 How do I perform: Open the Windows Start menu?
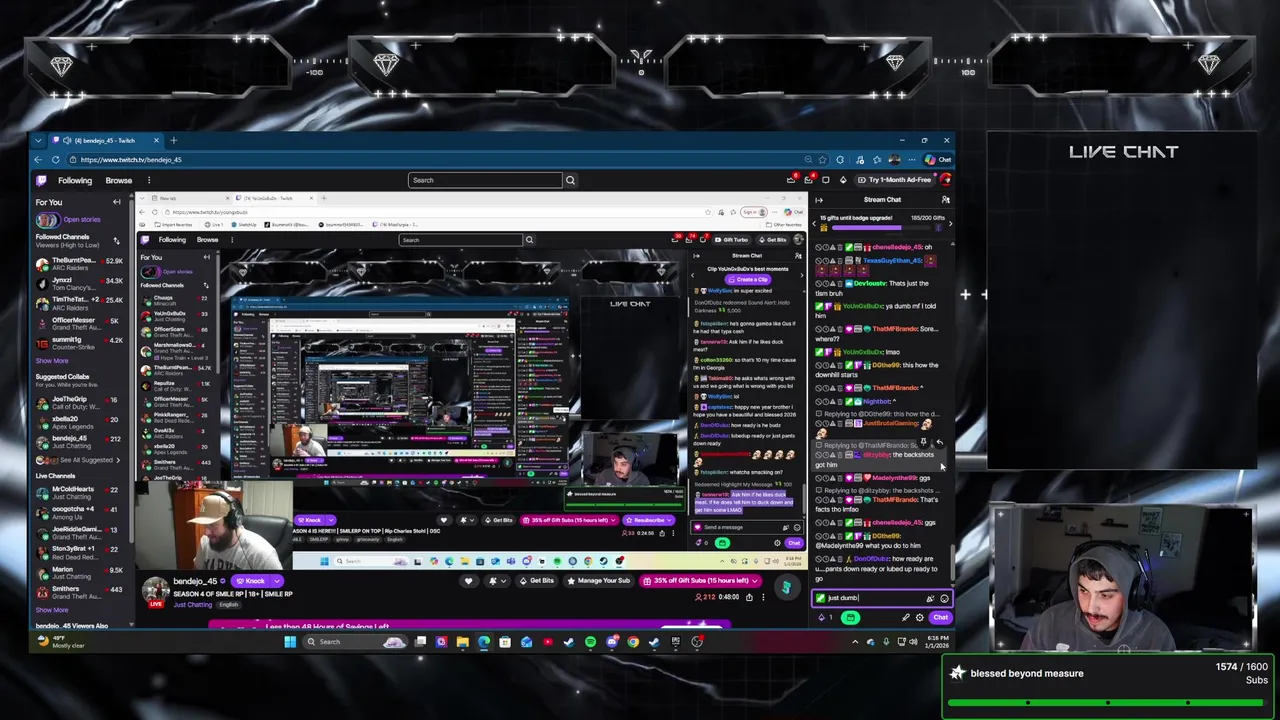point(290,642)
